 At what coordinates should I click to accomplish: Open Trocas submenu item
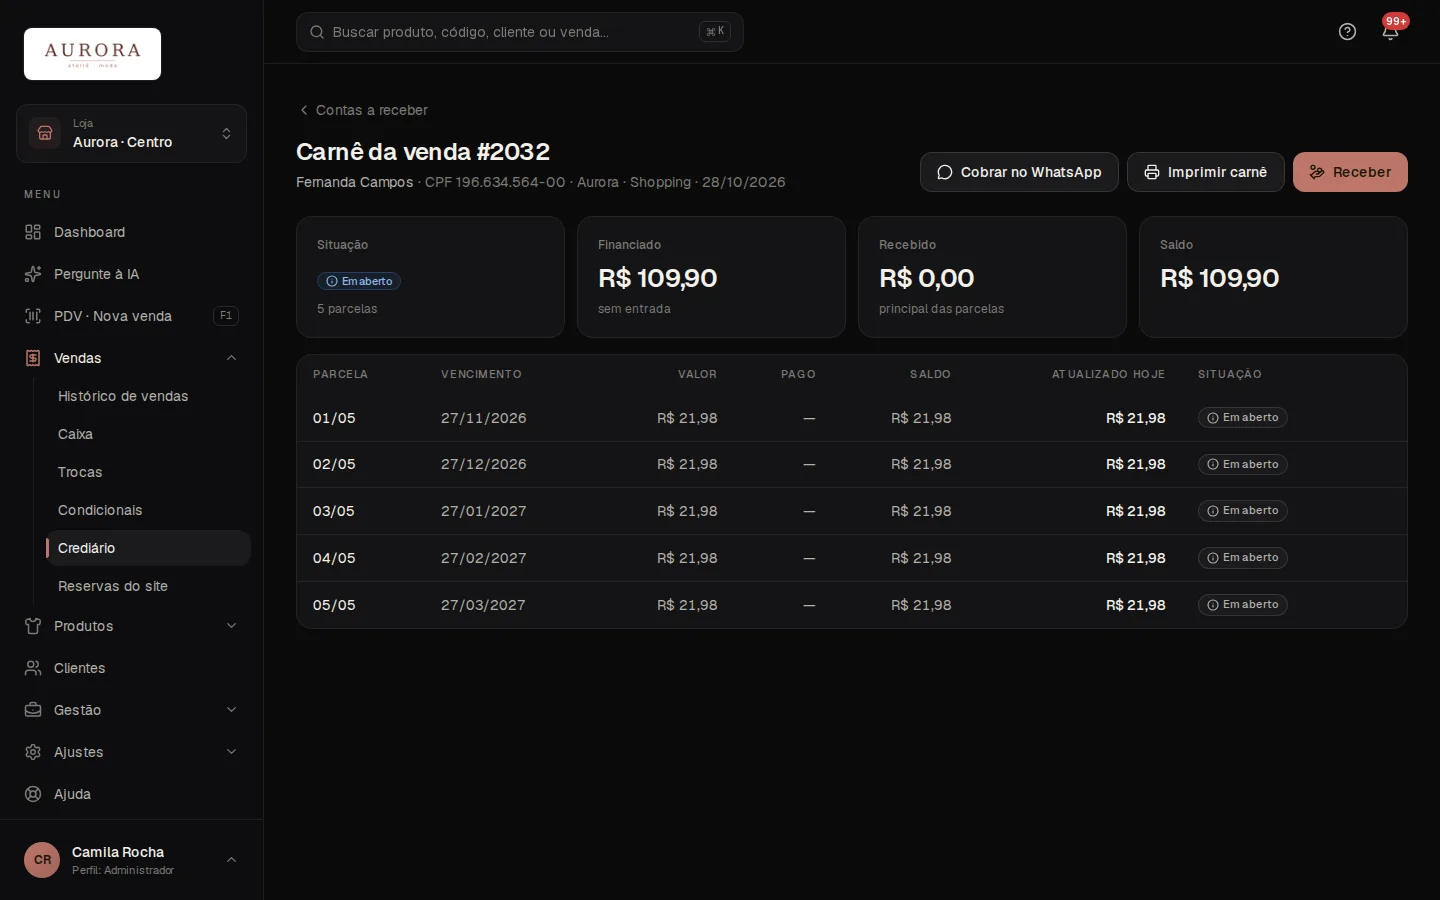click(x=148, y=472)
